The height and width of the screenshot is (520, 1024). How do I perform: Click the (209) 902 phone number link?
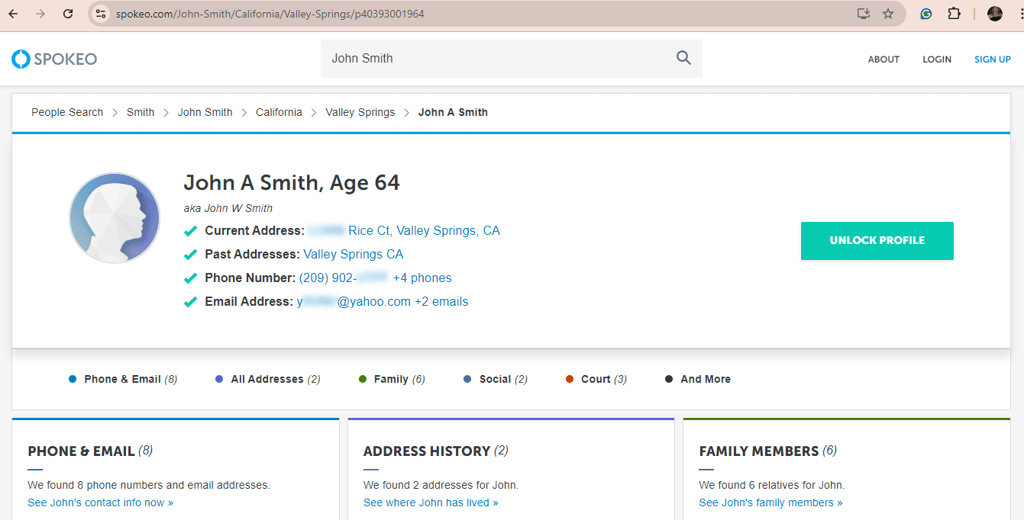(344, 278)
